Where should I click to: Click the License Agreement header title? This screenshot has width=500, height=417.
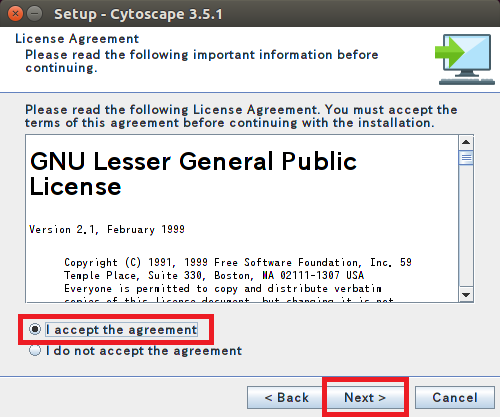point(77,39)
